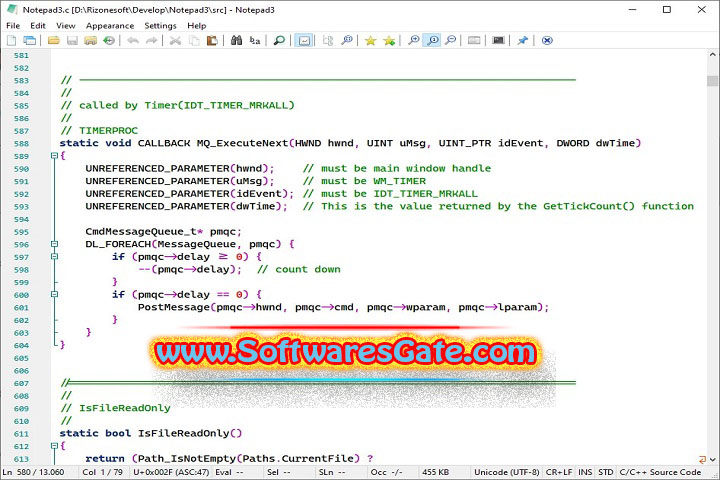Click the grayed document-tree toolbar icon
The width and height of the screenshot is (720, 480).
click(x=328, y=41)
